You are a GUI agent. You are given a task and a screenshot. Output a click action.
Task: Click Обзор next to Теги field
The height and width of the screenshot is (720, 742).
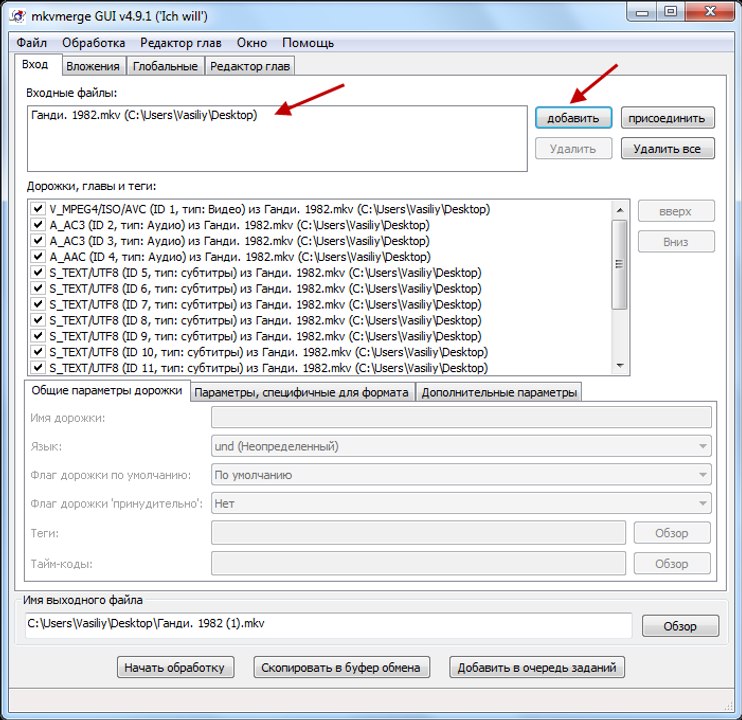[672, 533]
